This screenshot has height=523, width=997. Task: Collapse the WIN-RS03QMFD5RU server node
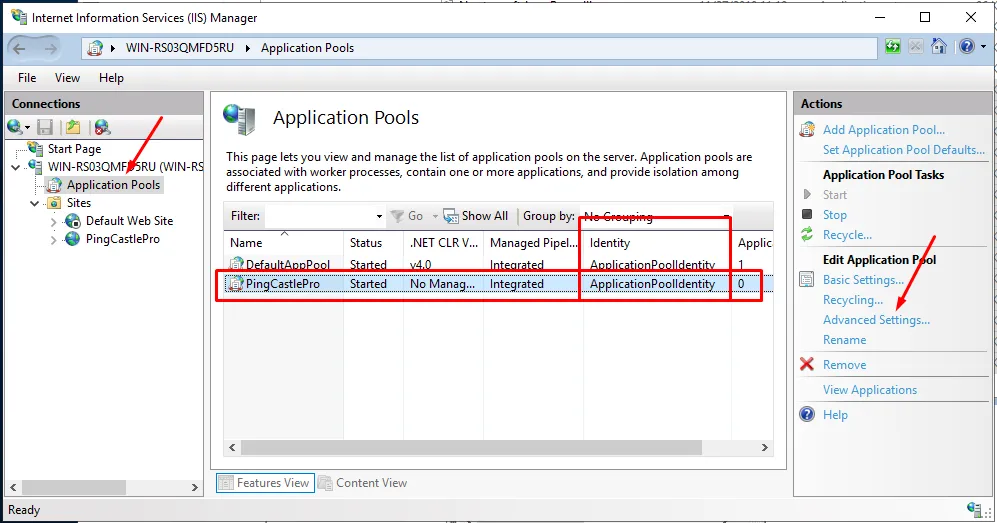point(16,167)
